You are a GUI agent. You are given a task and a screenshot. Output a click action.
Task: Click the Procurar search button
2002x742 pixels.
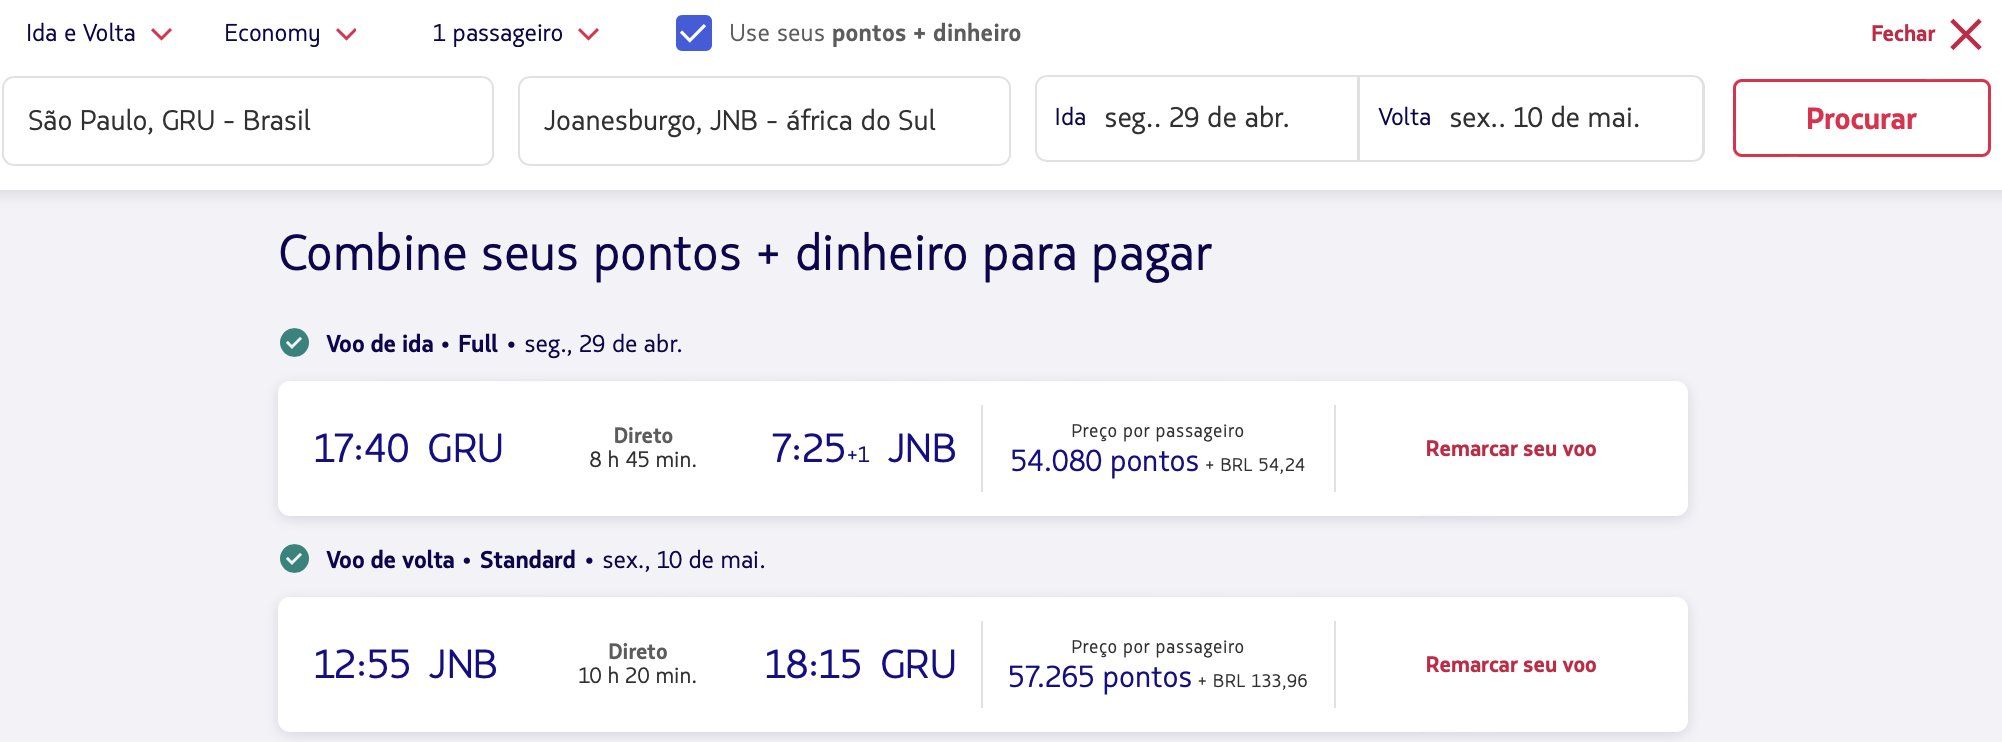click(1861, 118)
